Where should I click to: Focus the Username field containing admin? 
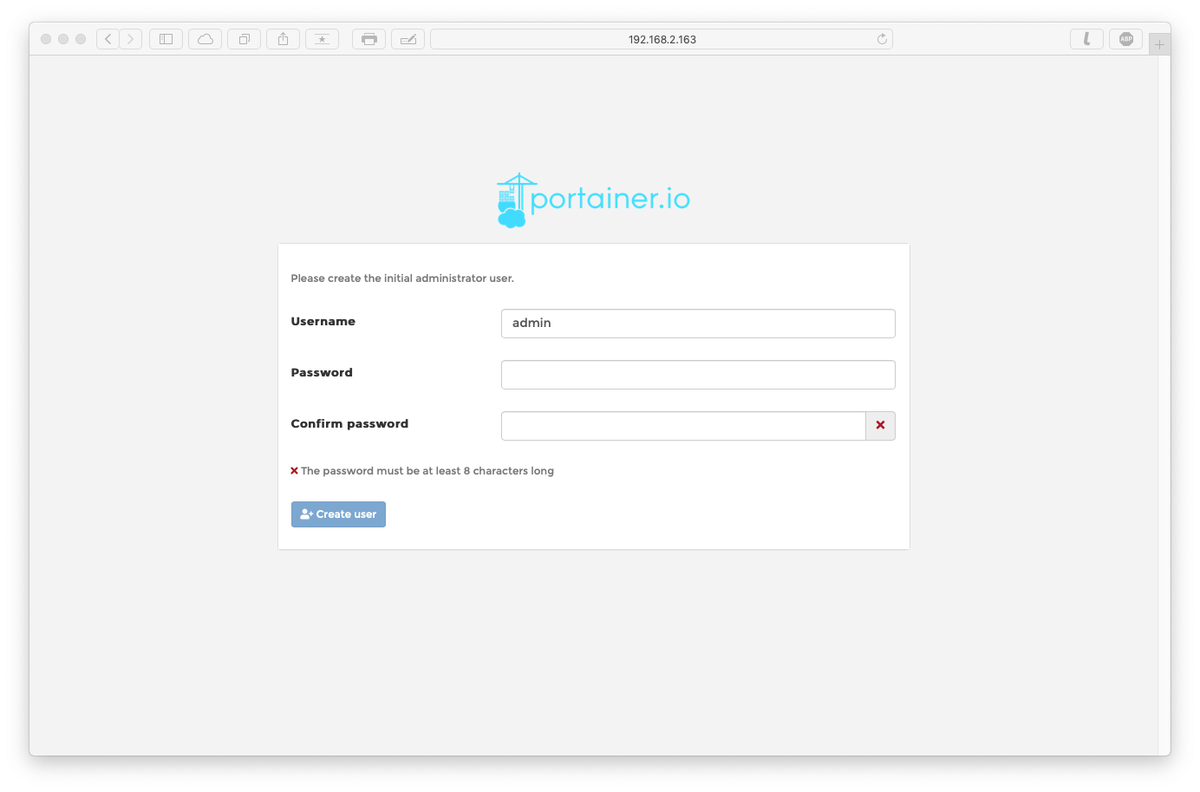[698, 323]
